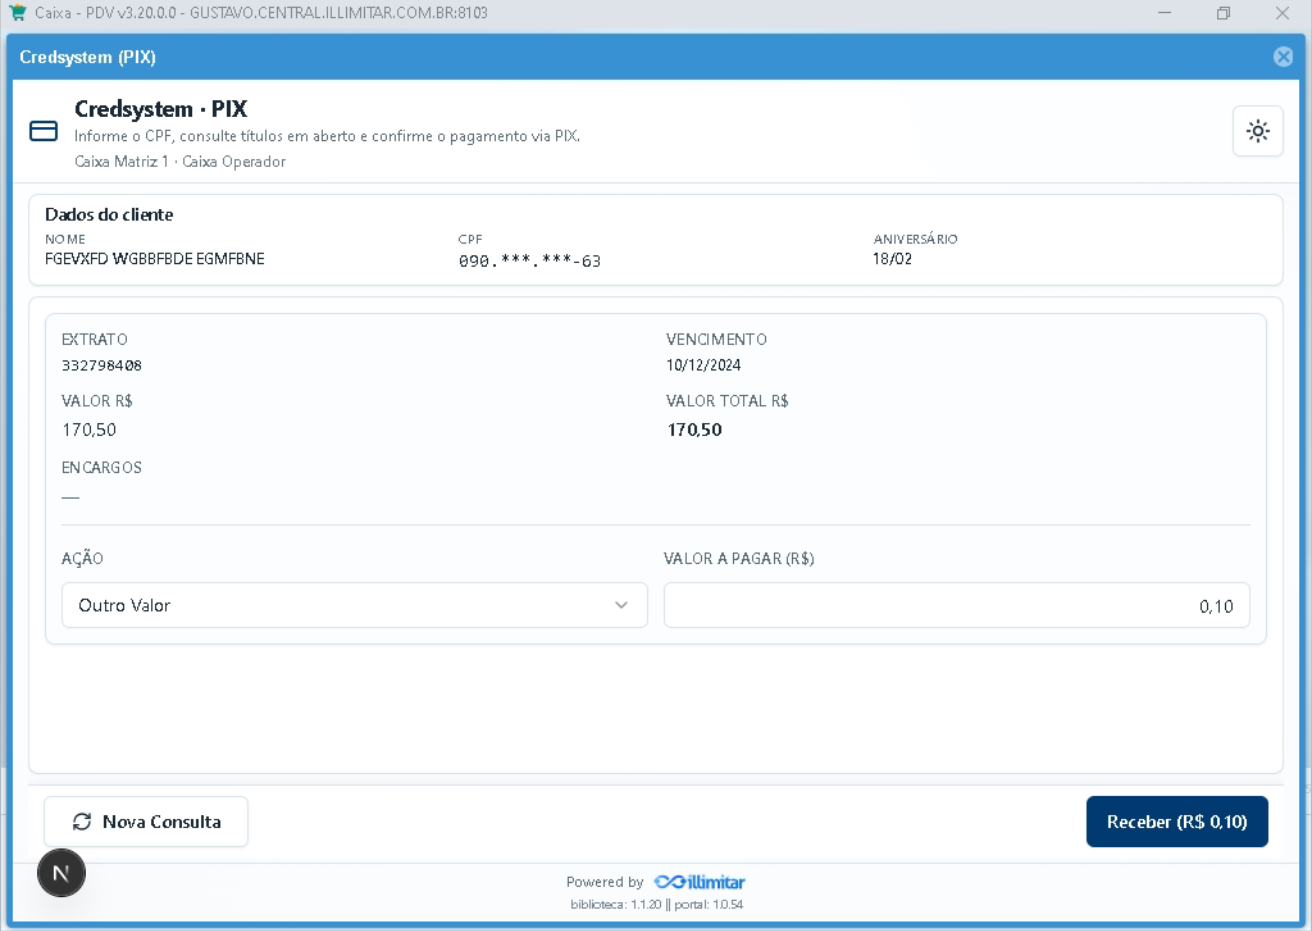
Task: Click the illimitar logo in footer
Action: (x=700, y=882)
